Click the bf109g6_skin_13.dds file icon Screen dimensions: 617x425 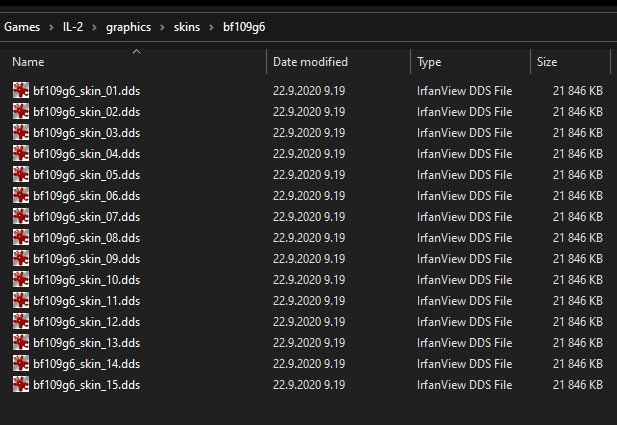click(21, 343)
